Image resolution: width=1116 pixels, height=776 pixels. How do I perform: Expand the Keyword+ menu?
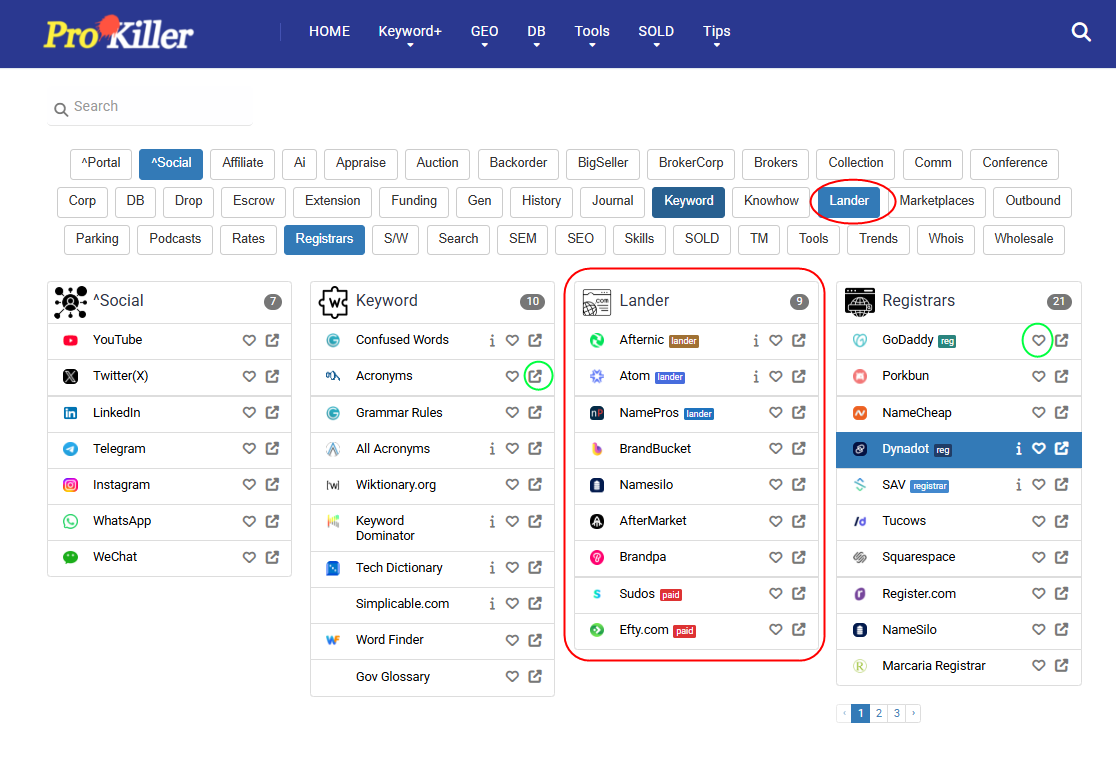(410, 32)
